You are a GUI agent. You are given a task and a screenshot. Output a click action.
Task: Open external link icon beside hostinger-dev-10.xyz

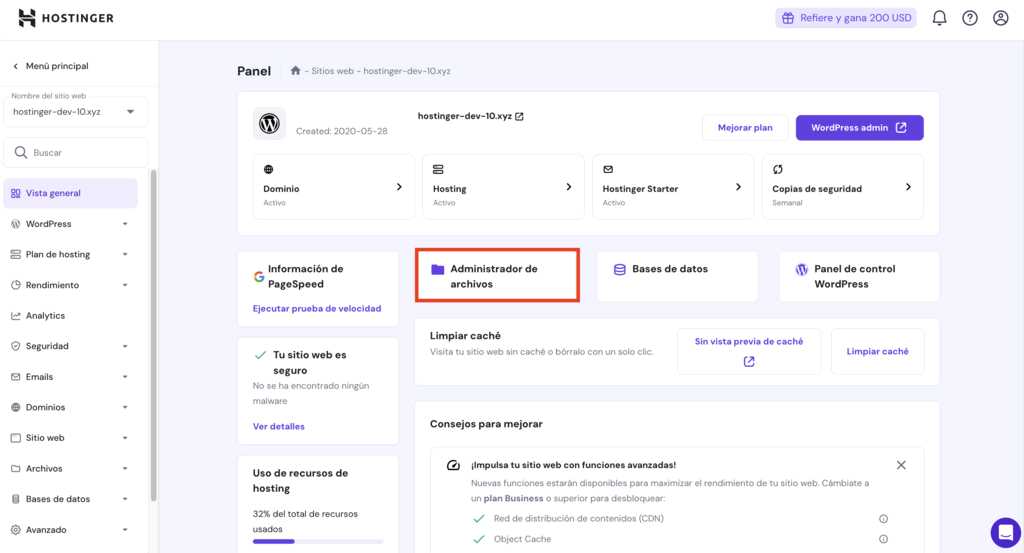click(x=520, y=116)
